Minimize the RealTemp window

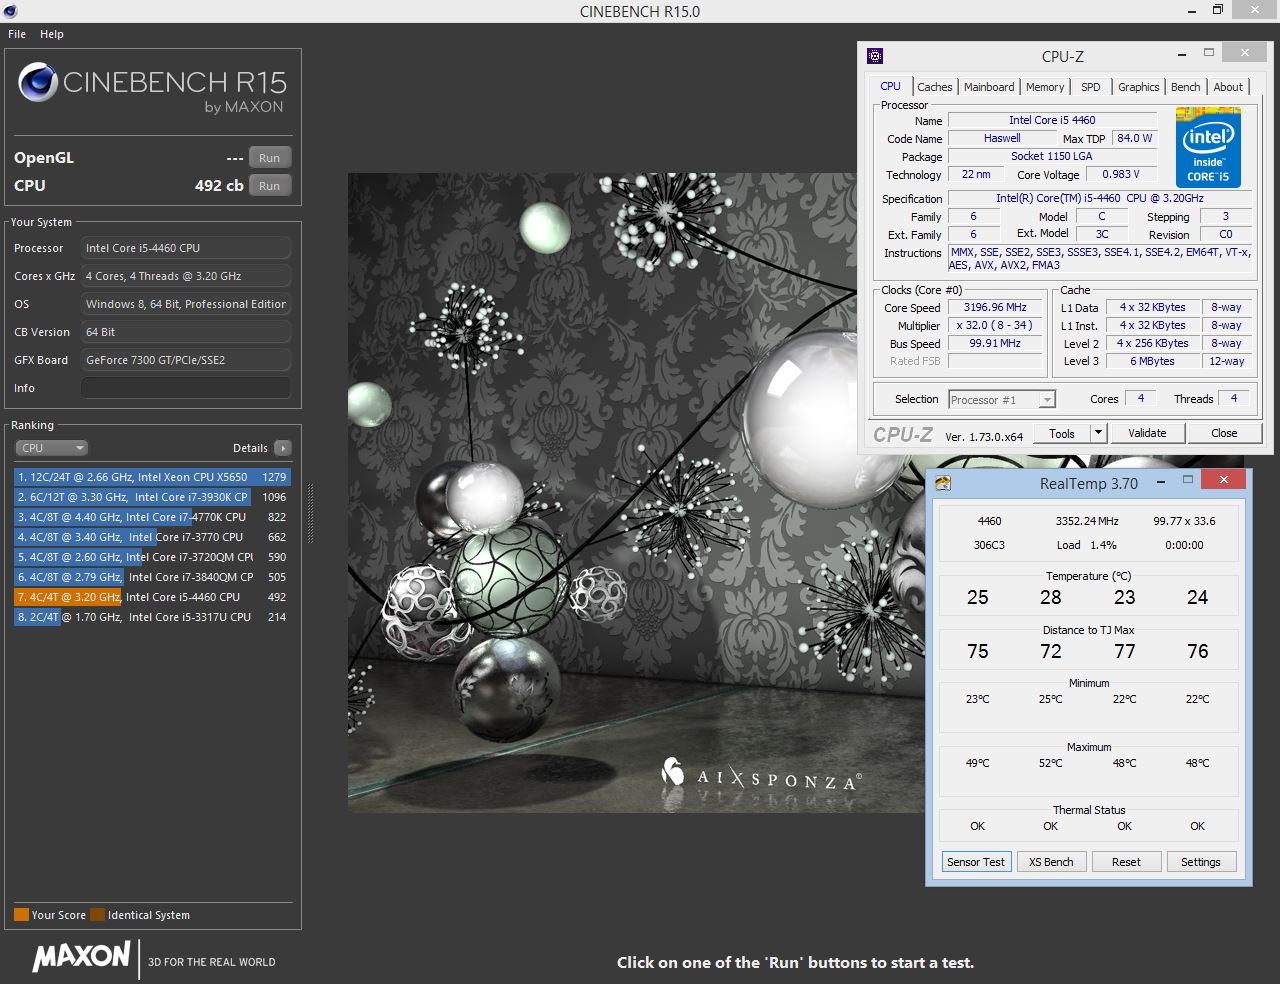coord(1161,482)
